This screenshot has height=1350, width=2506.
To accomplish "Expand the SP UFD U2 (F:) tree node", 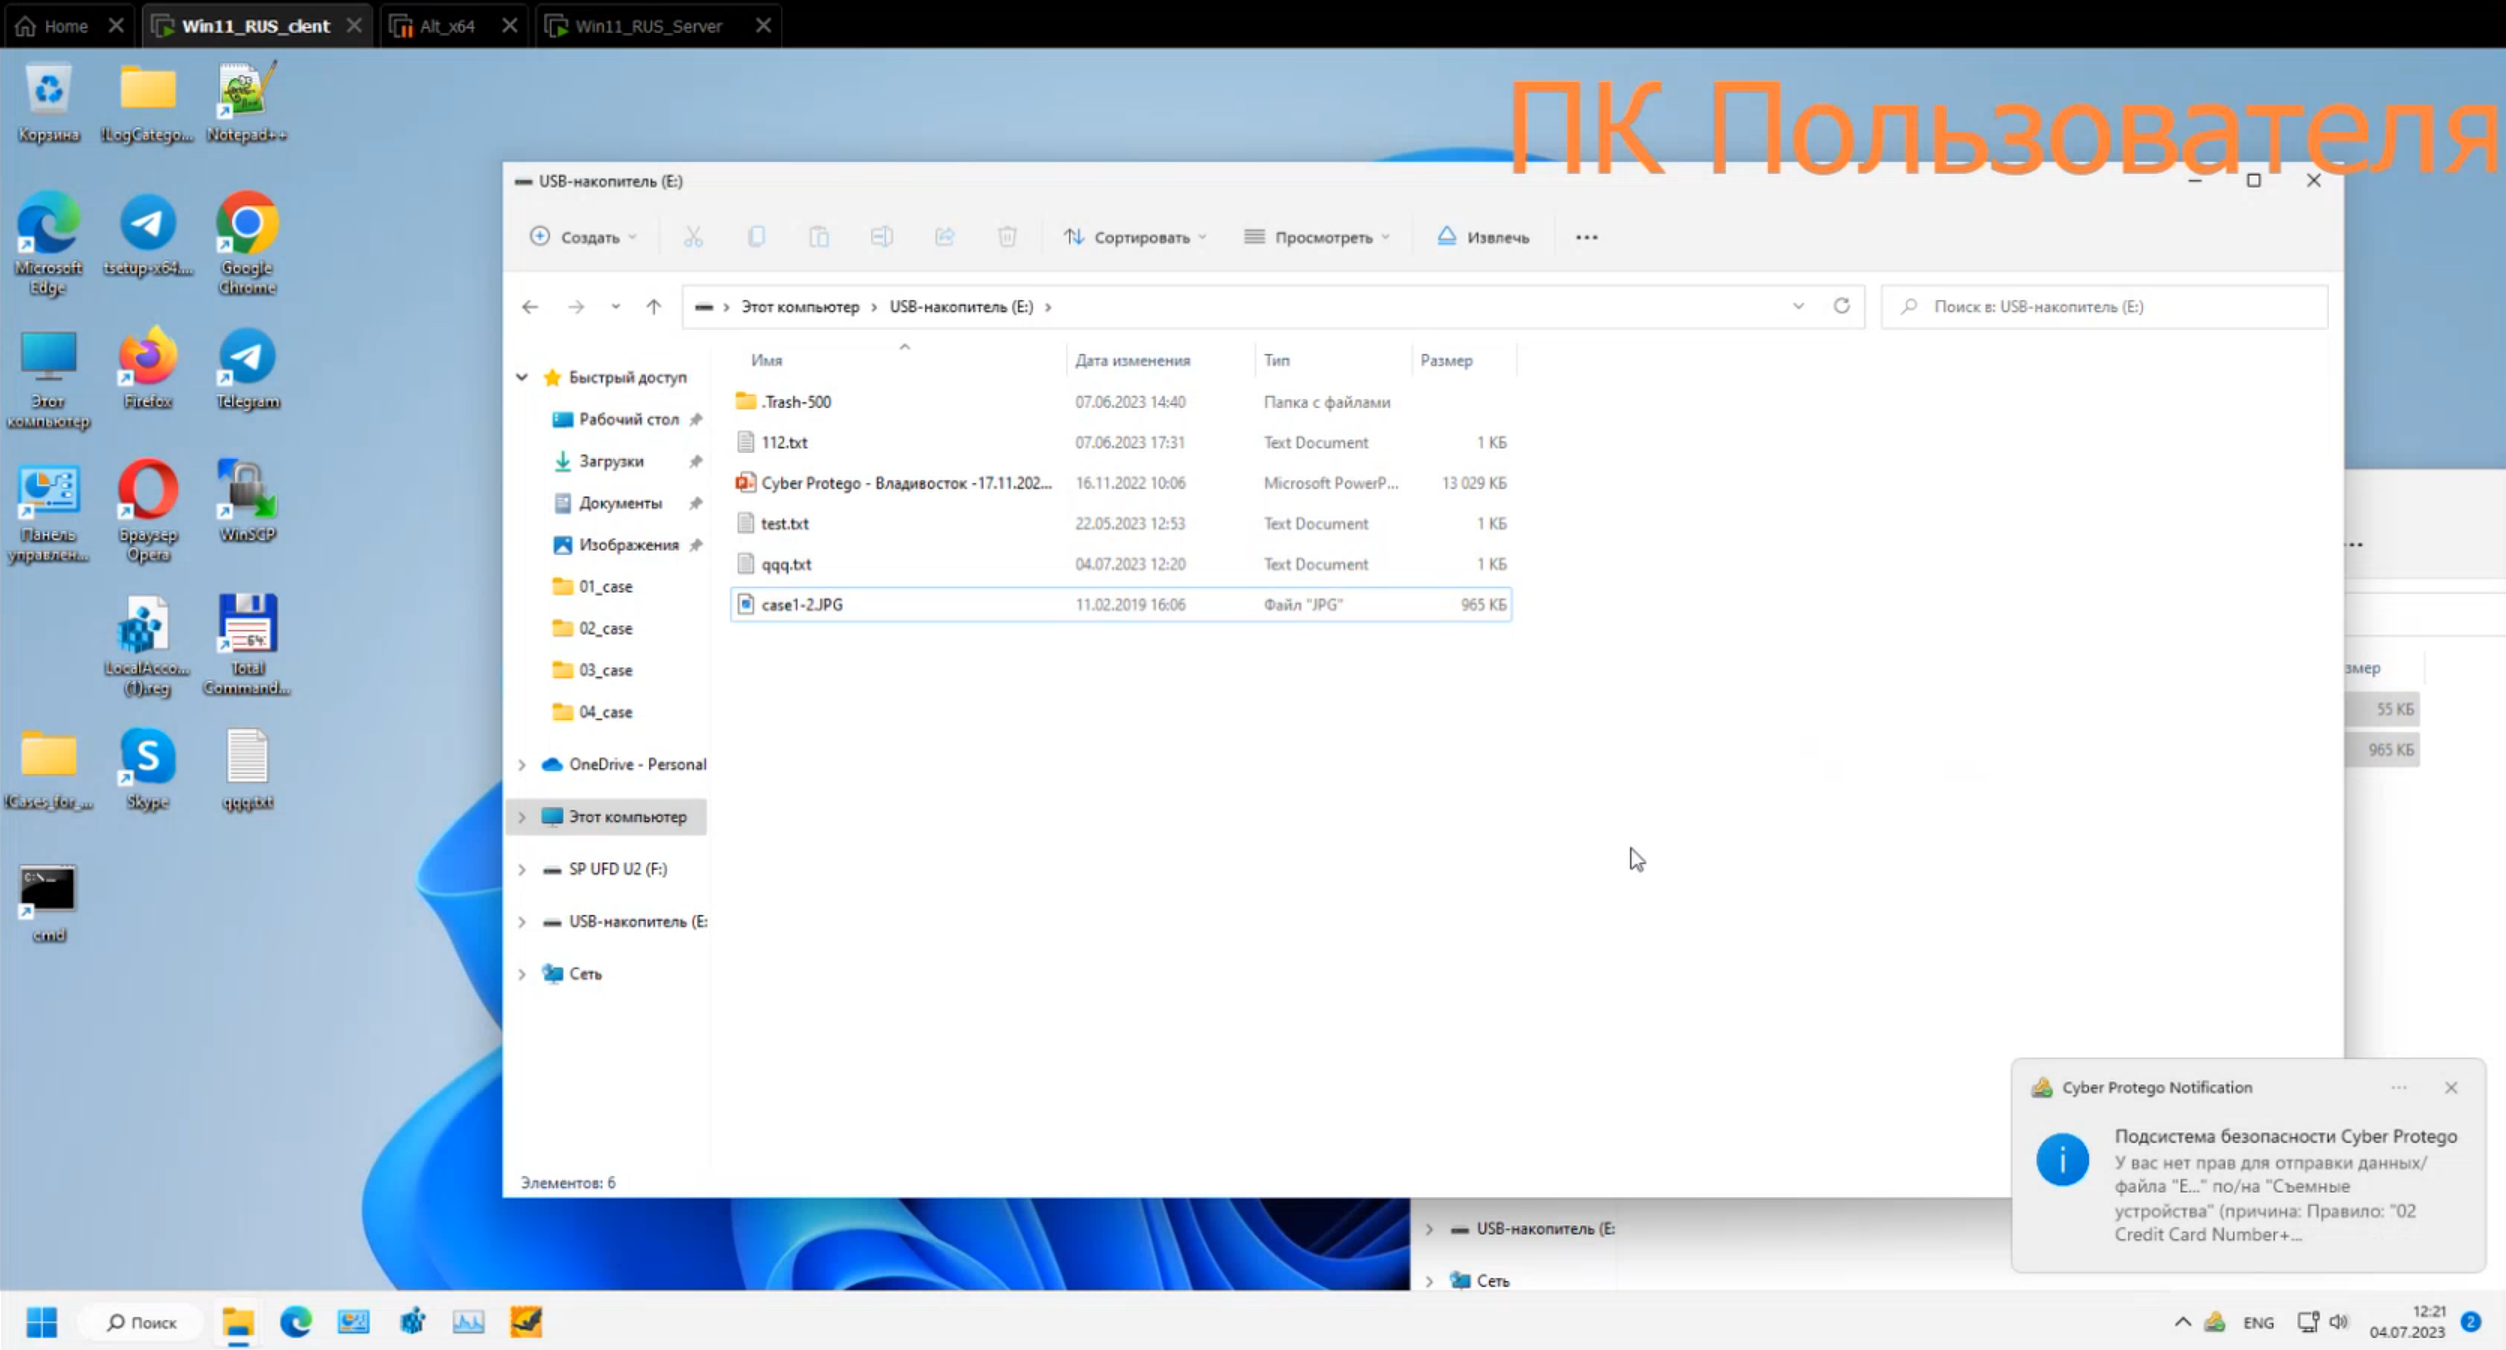I will (x=522, y=869).
